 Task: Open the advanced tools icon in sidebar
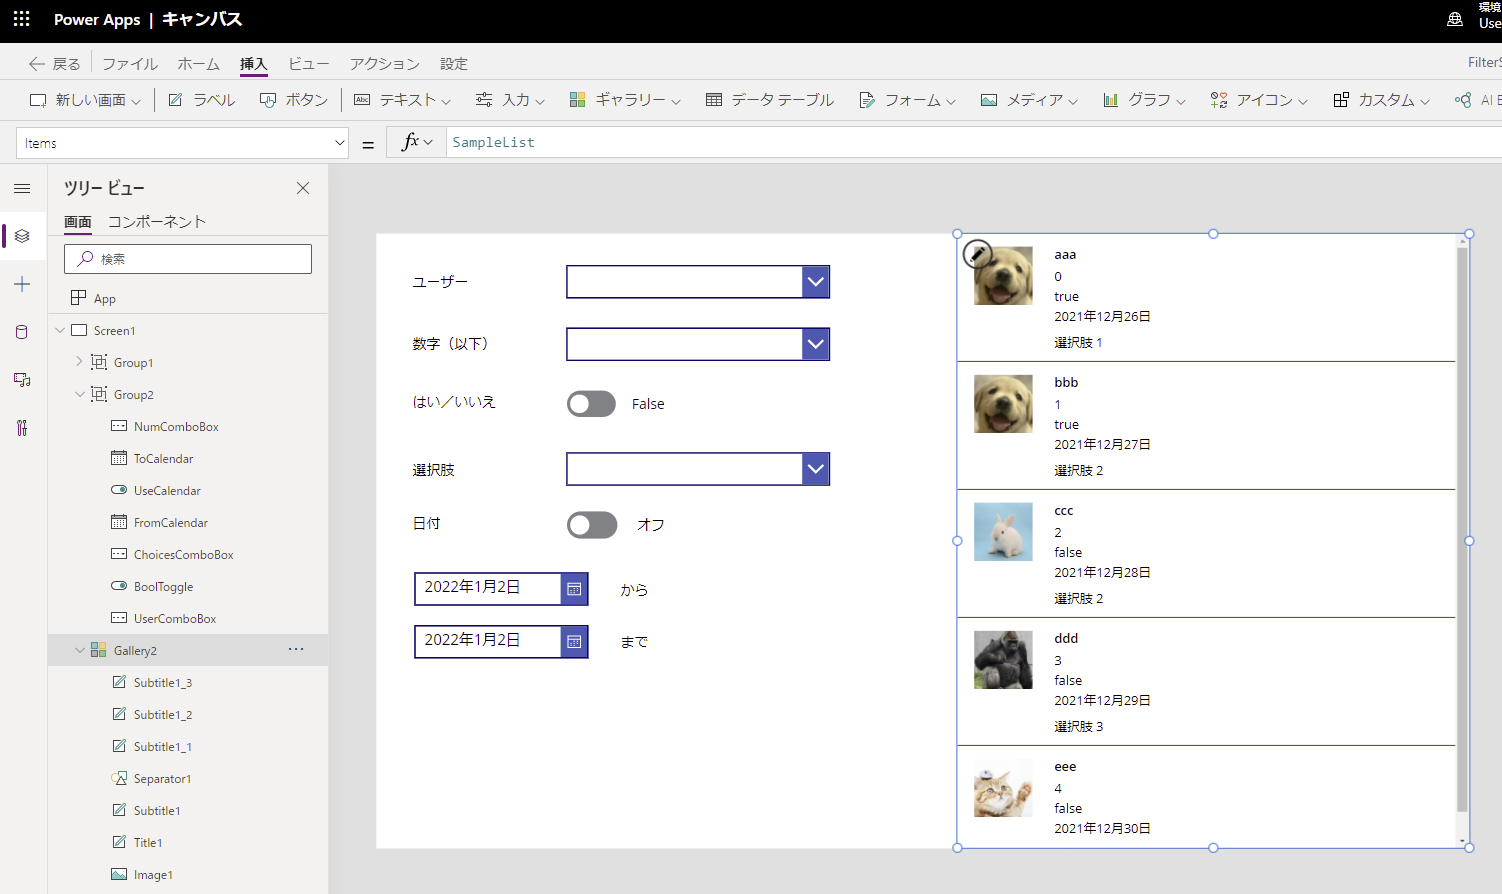pyautogui.click(x=22, y=428)
